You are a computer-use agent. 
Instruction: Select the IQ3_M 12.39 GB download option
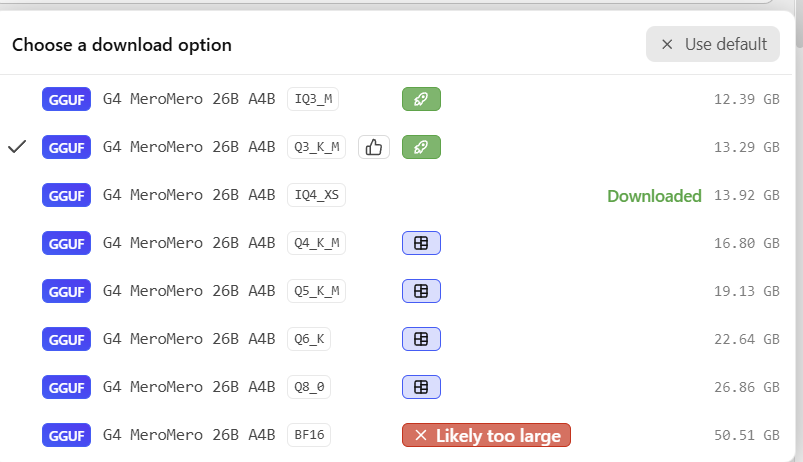[395, 99]
